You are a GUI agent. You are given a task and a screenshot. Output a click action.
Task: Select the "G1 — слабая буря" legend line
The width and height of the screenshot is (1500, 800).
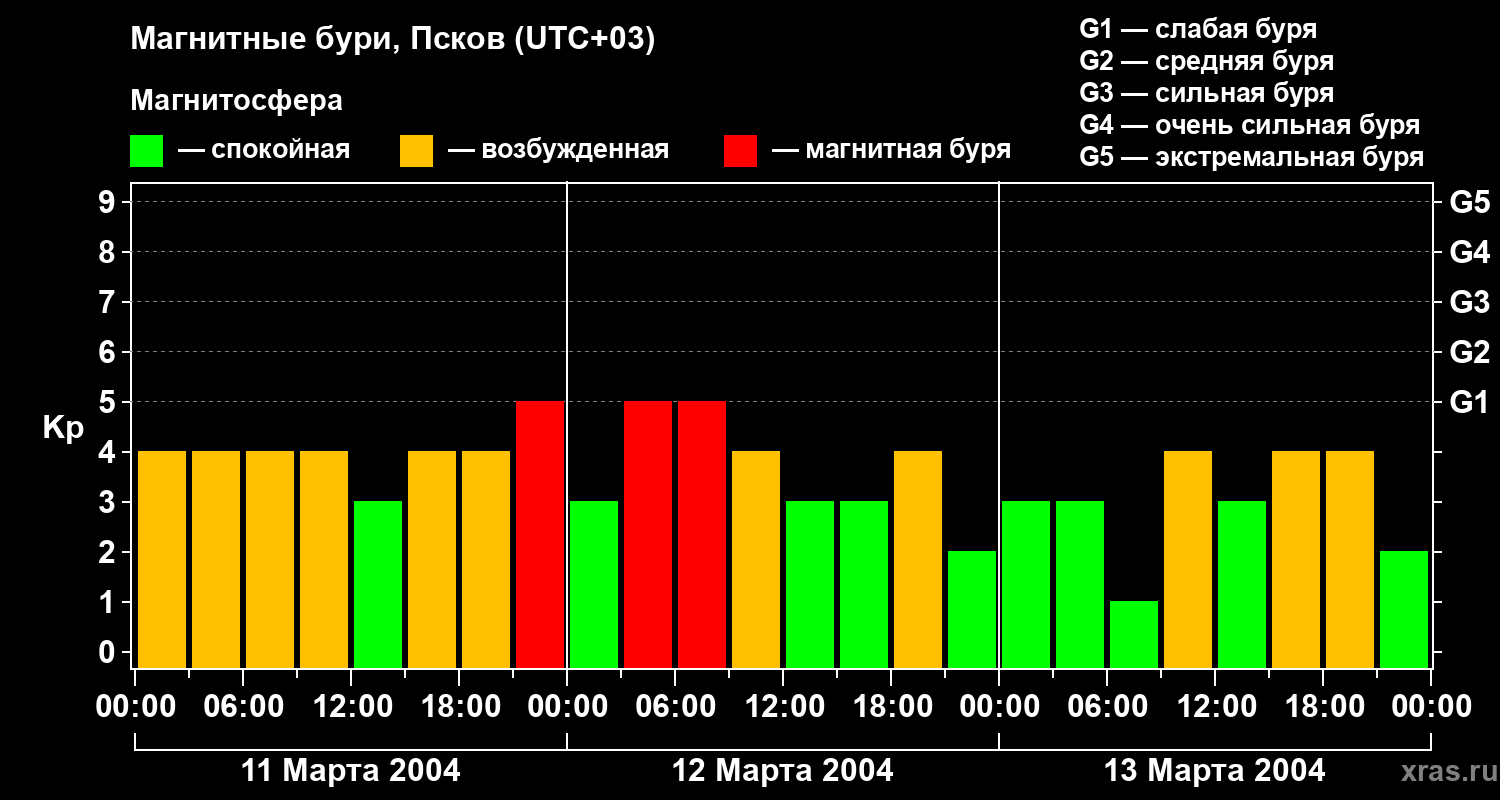[1198, 29]
